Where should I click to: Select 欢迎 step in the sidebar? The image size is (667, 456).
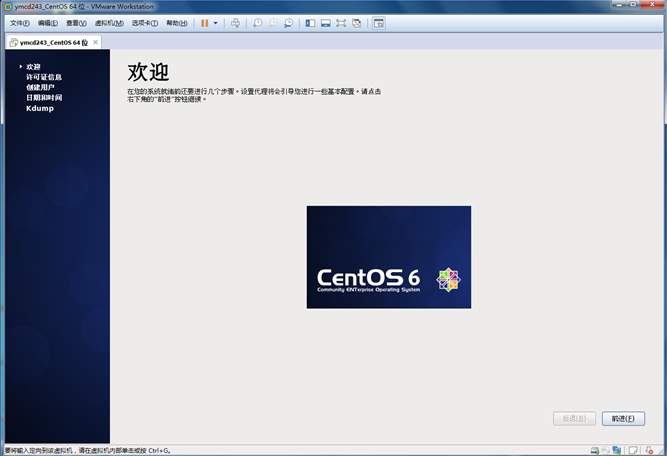click(33, 66)
